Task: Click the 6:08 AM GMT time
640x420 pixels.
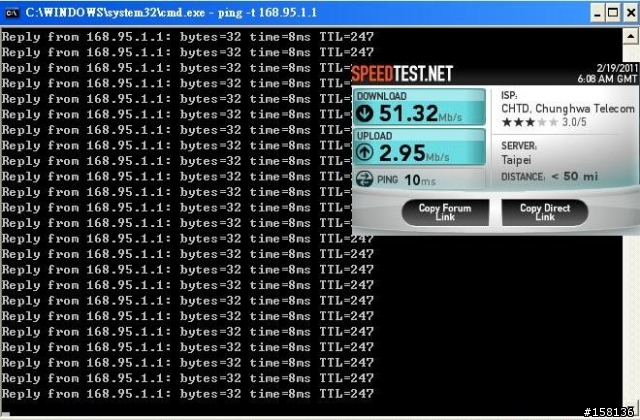Action: [607, 79]
